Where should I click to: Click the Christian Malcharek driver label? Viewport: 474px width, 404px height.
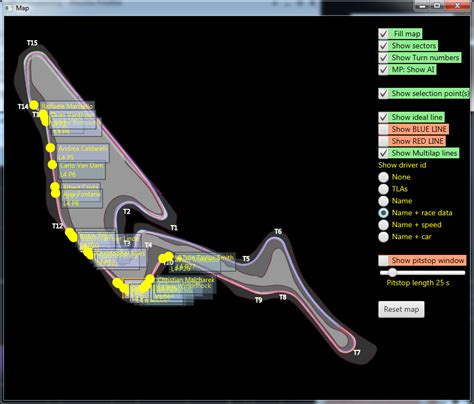coord(186,280)
